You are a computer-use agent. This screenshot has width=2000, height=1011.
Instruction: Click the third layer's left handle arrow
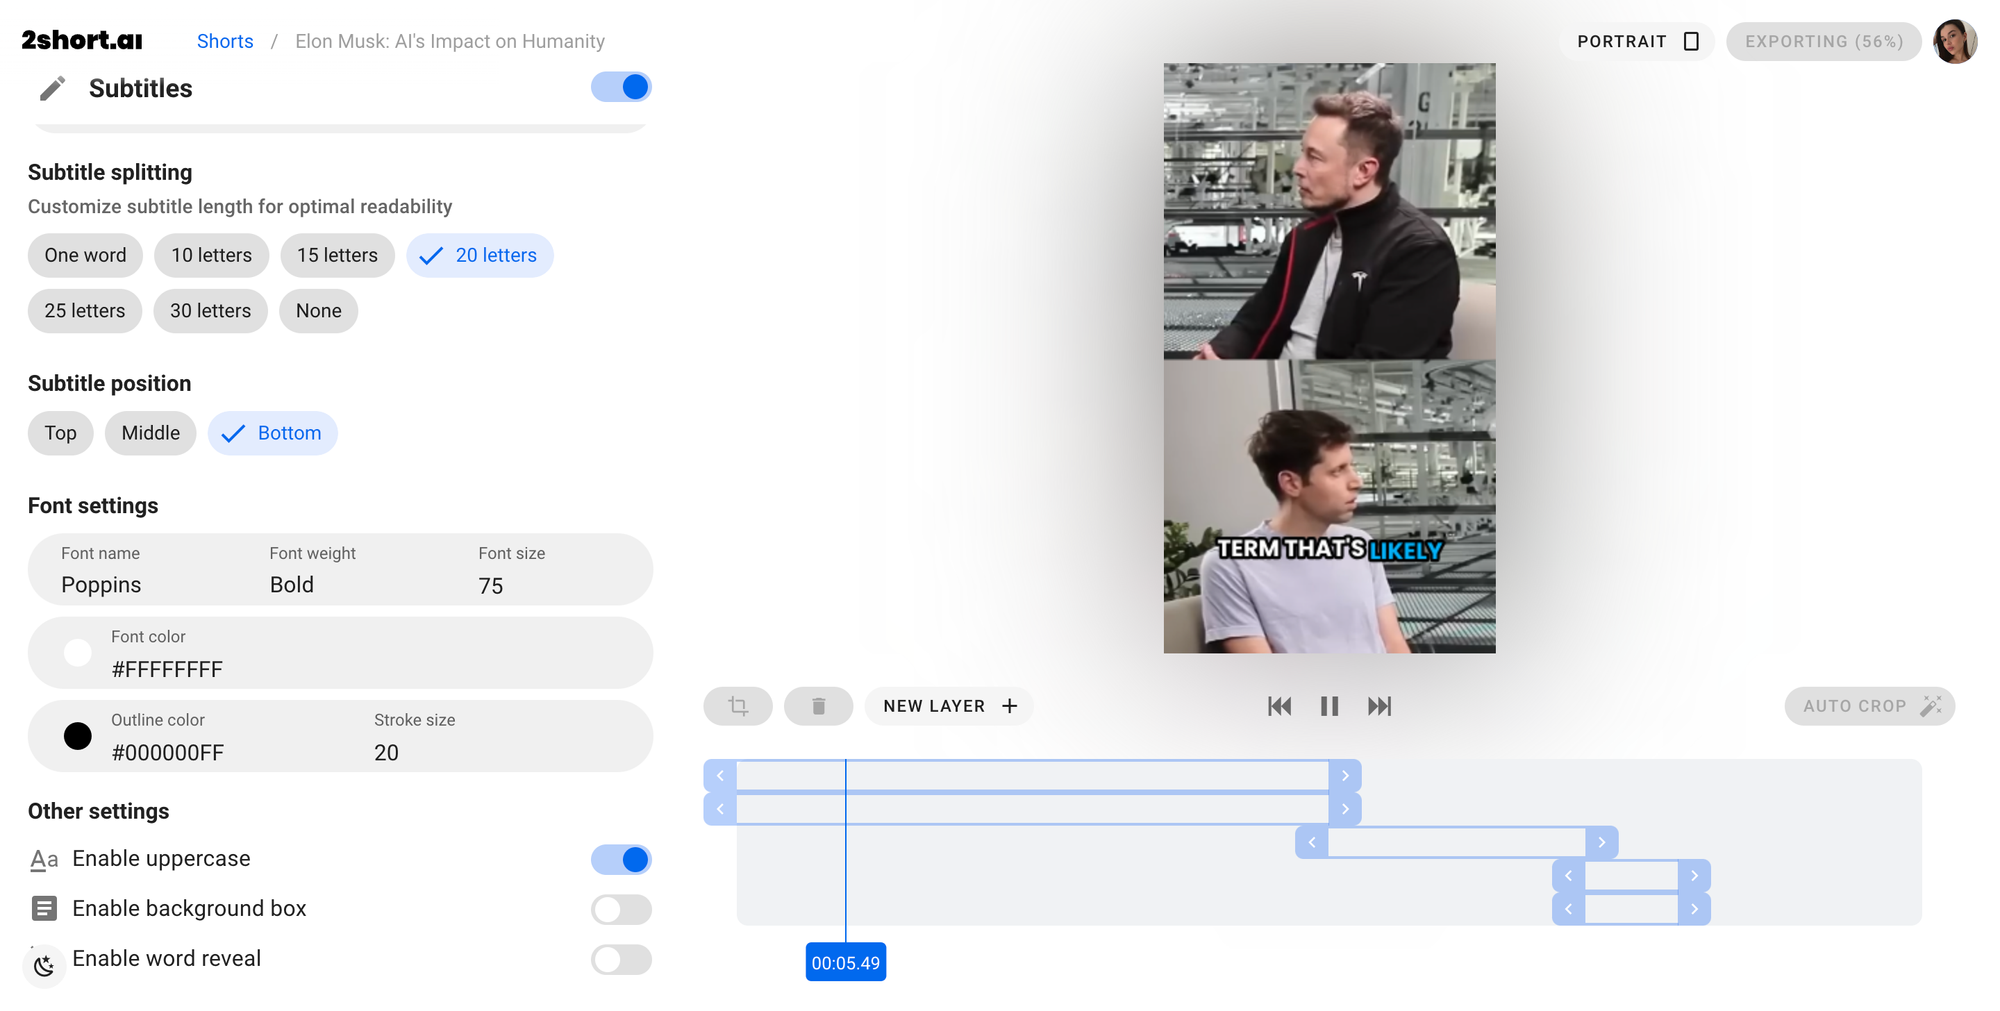[1312, 842]
